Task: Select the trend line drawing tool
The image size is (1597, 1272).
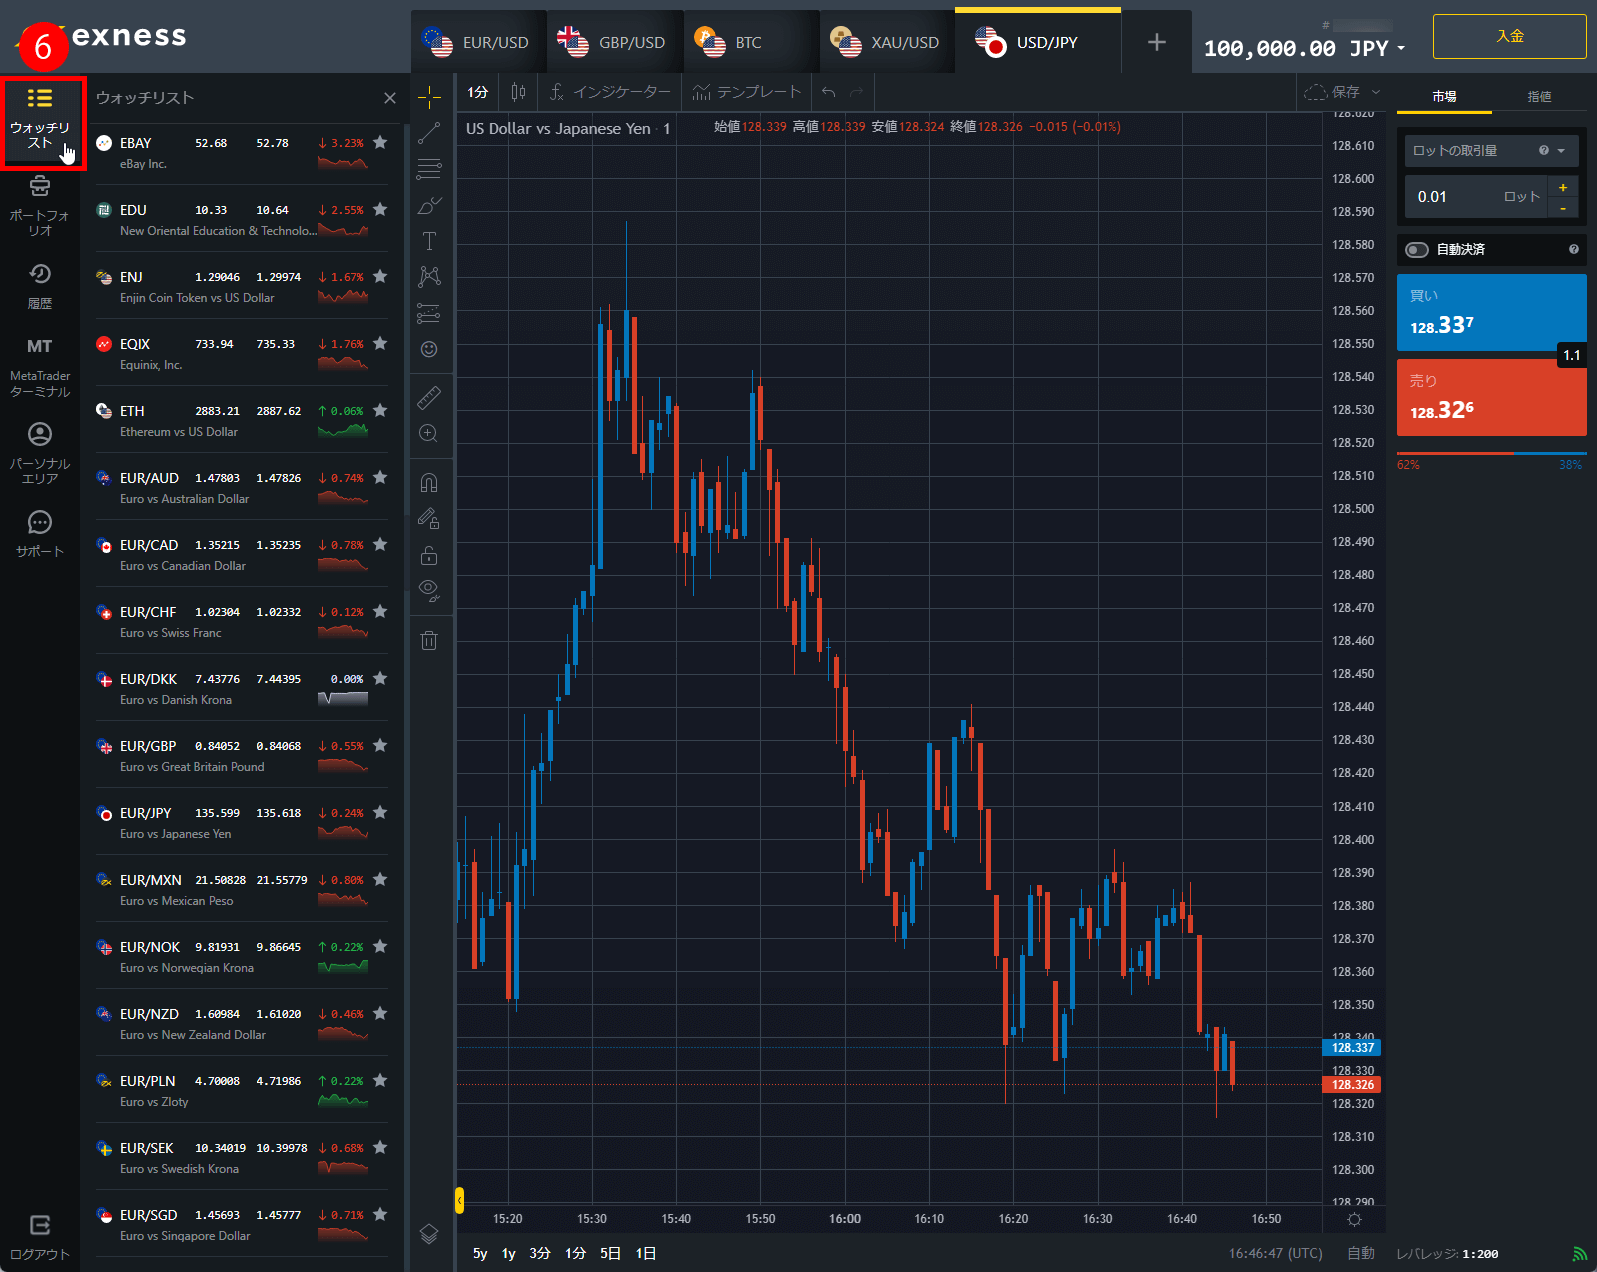Action: 429,133
